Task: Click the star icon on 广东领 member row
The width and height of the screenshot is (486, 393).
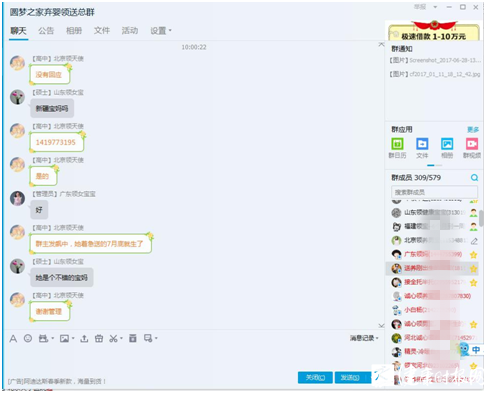Action: (473, 255)
